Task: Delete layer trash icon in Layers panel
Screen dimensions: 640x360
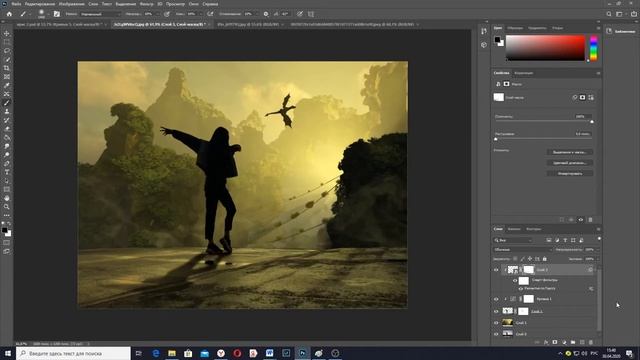Action: [x=591, y=342]
